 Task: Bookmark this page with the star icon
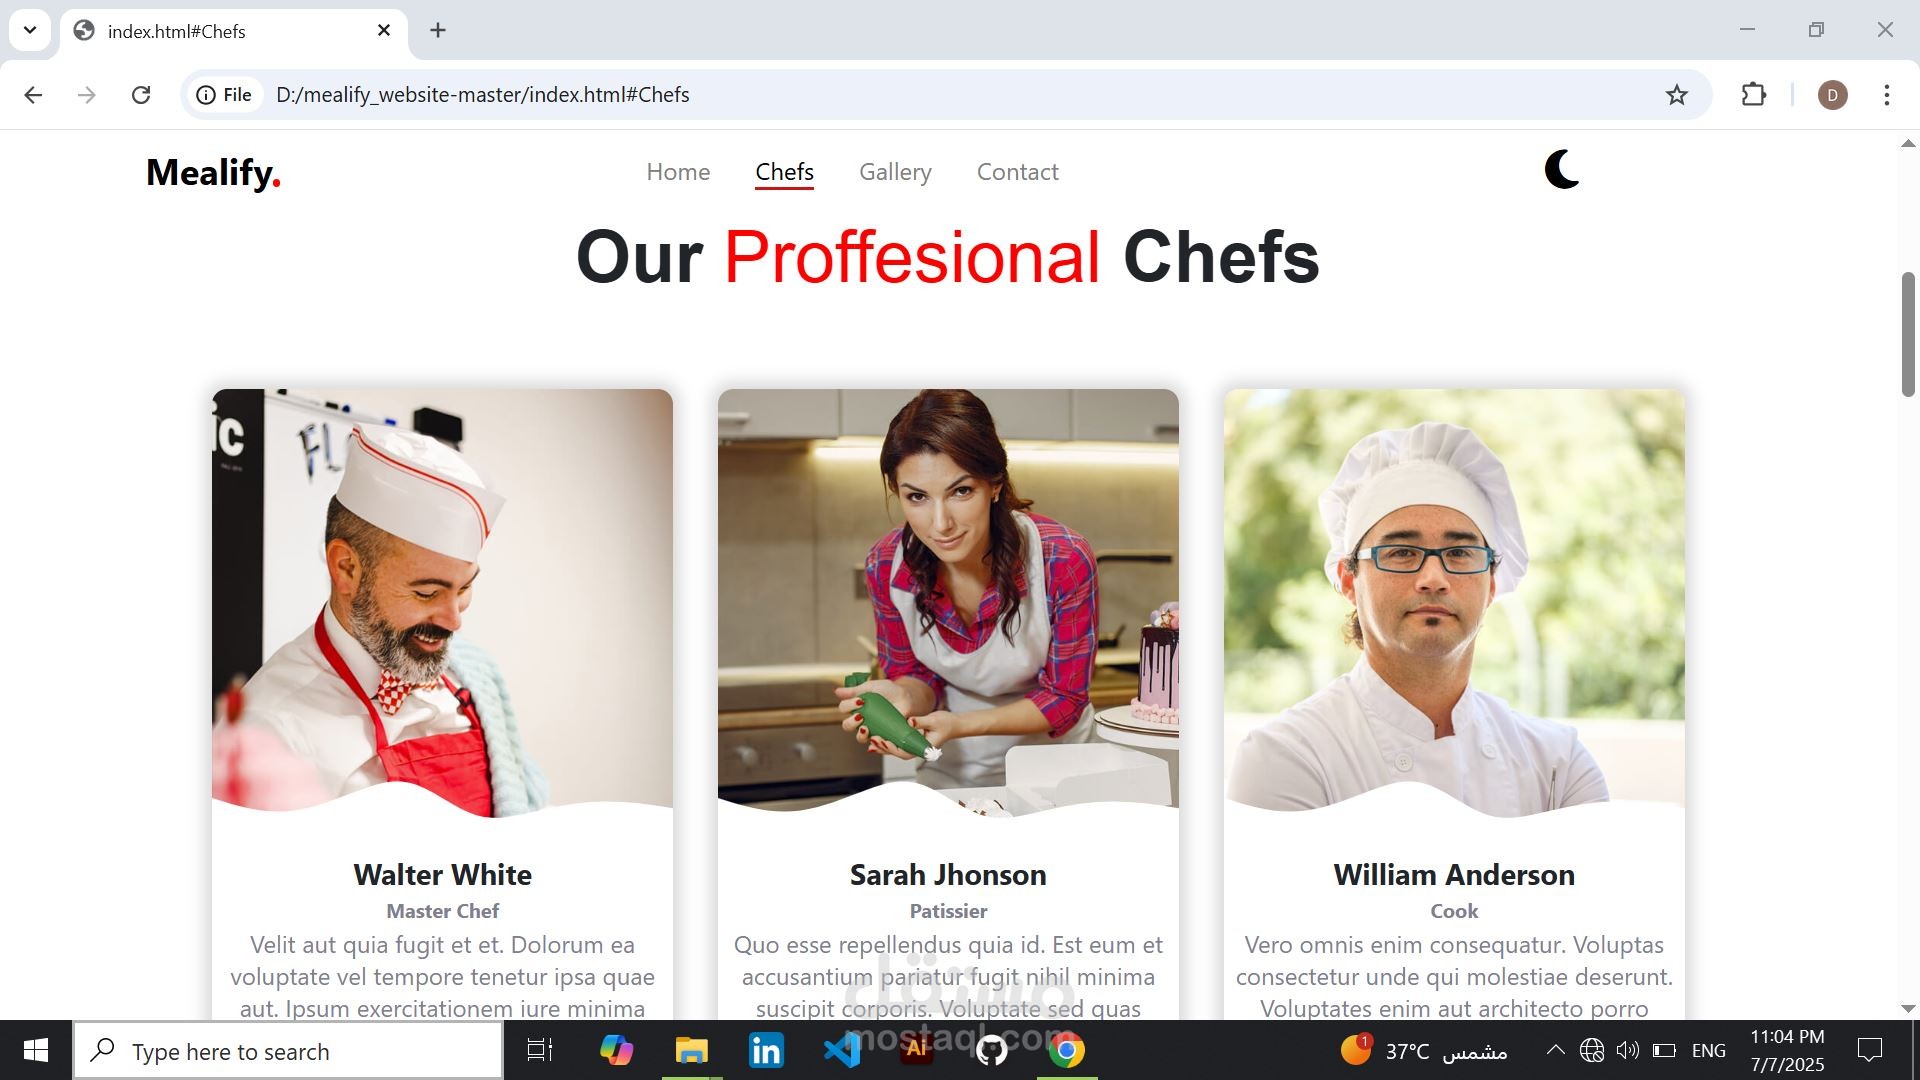click(1677, 95)
